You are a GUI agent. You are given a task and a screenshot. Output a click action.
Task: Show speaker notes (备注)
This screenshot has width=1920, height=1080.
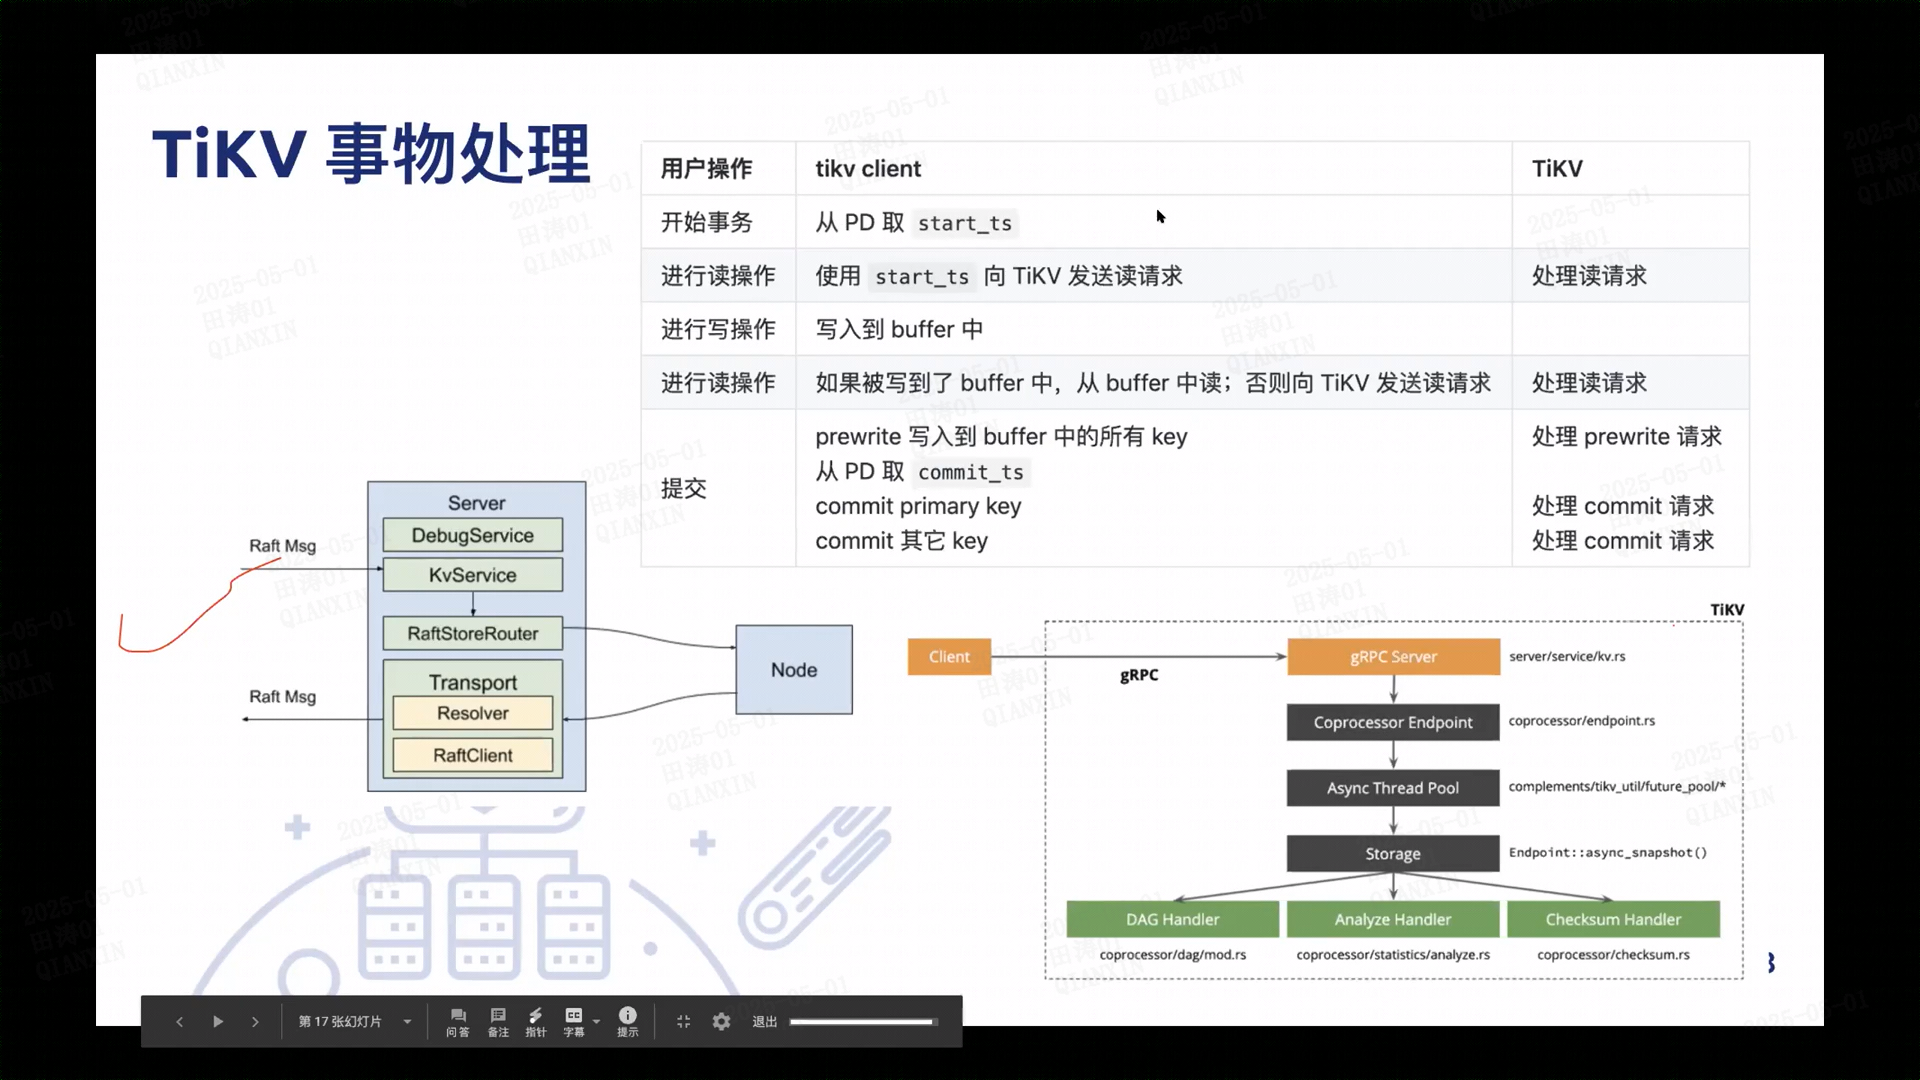[498, 1022]
